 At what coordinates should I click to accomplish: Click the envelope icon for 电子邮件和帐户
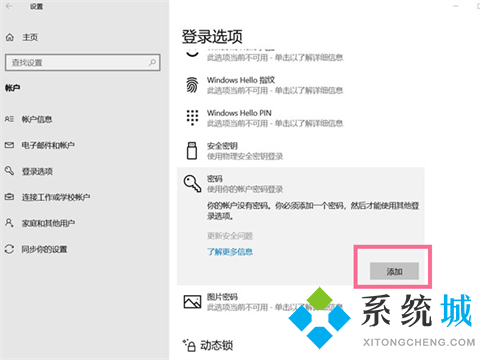tap(9, 145)
